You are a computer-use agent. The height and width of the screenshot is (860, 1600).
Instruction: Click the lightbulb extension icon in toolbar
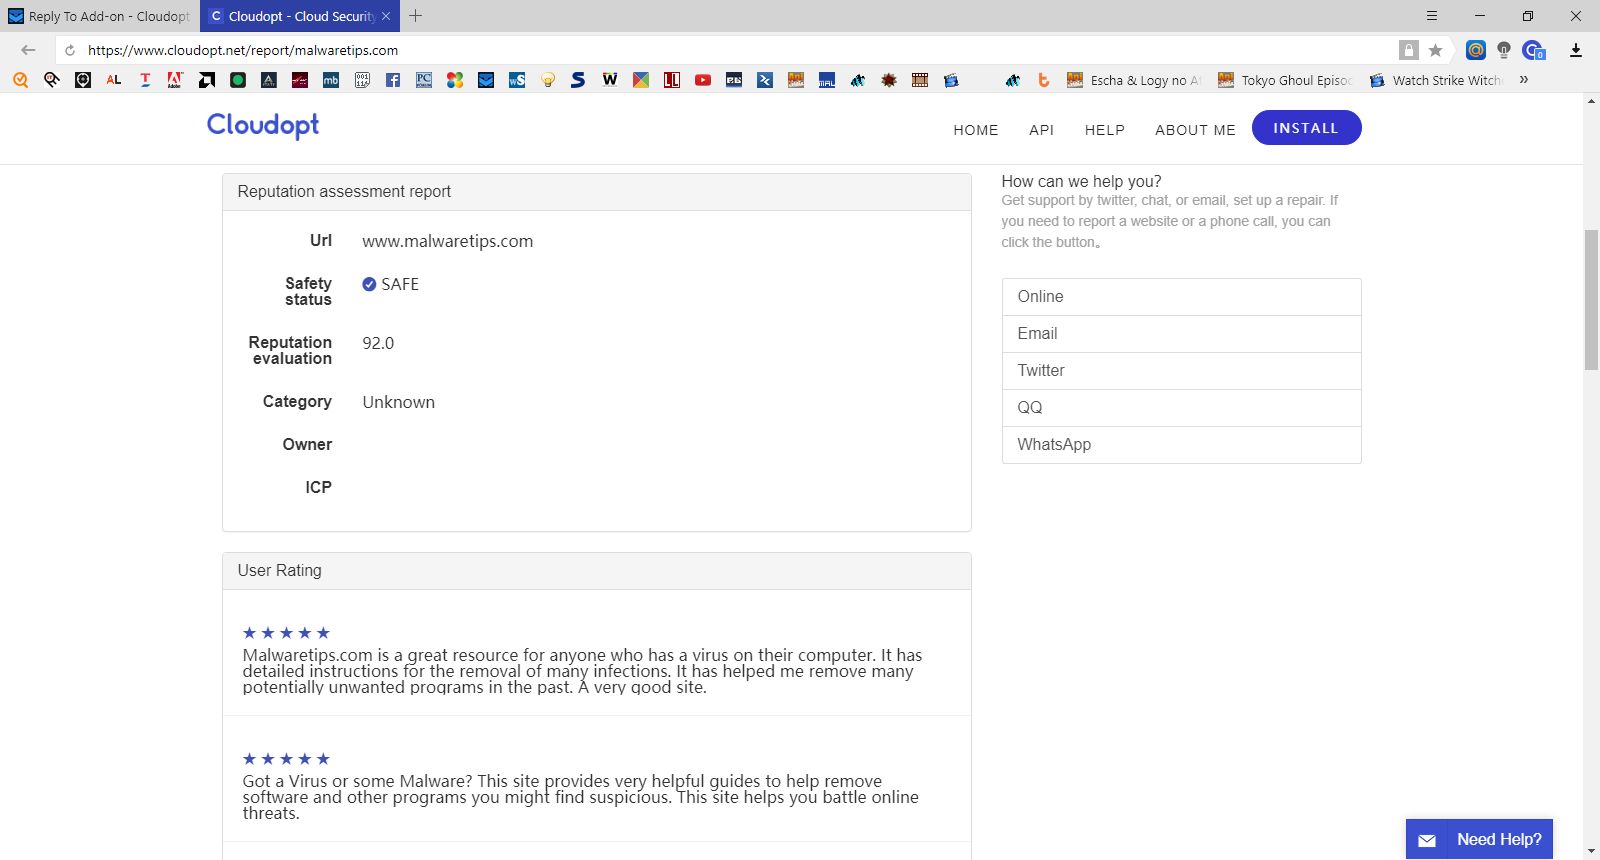(x=1504, y=50)
